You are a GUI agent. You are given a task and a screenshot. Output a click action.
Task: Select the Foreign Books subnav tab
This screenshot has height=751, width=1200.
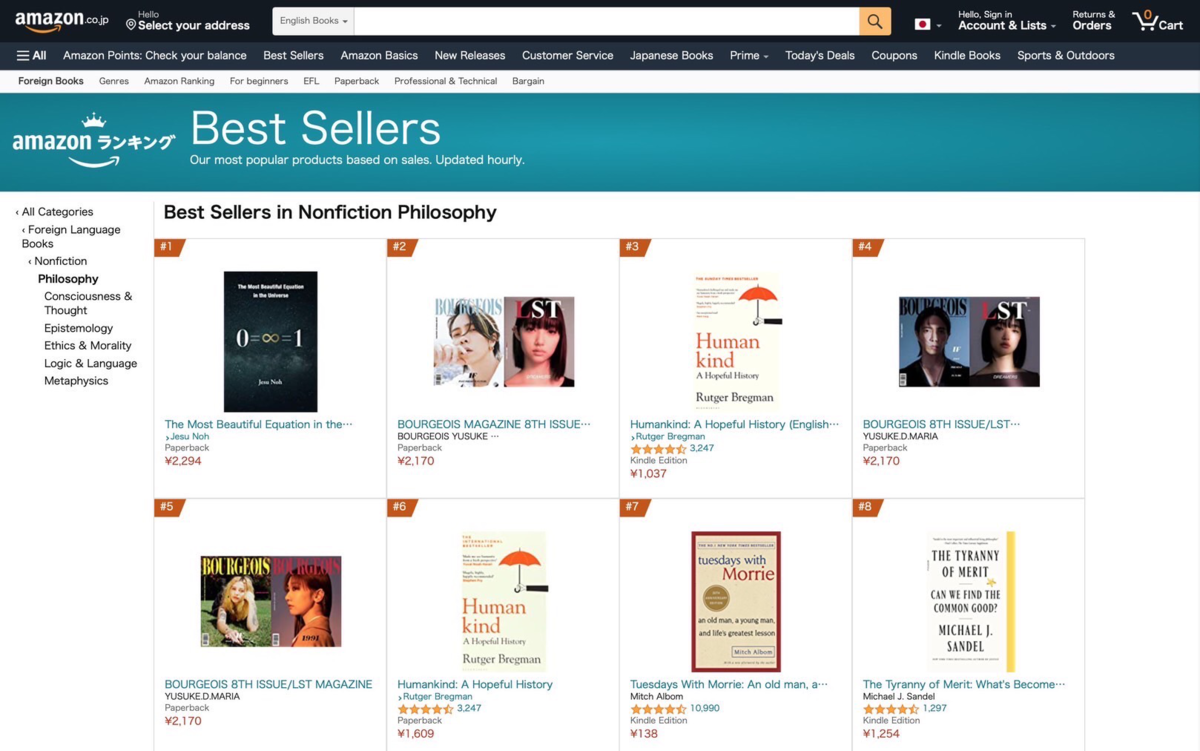(51, 81)
